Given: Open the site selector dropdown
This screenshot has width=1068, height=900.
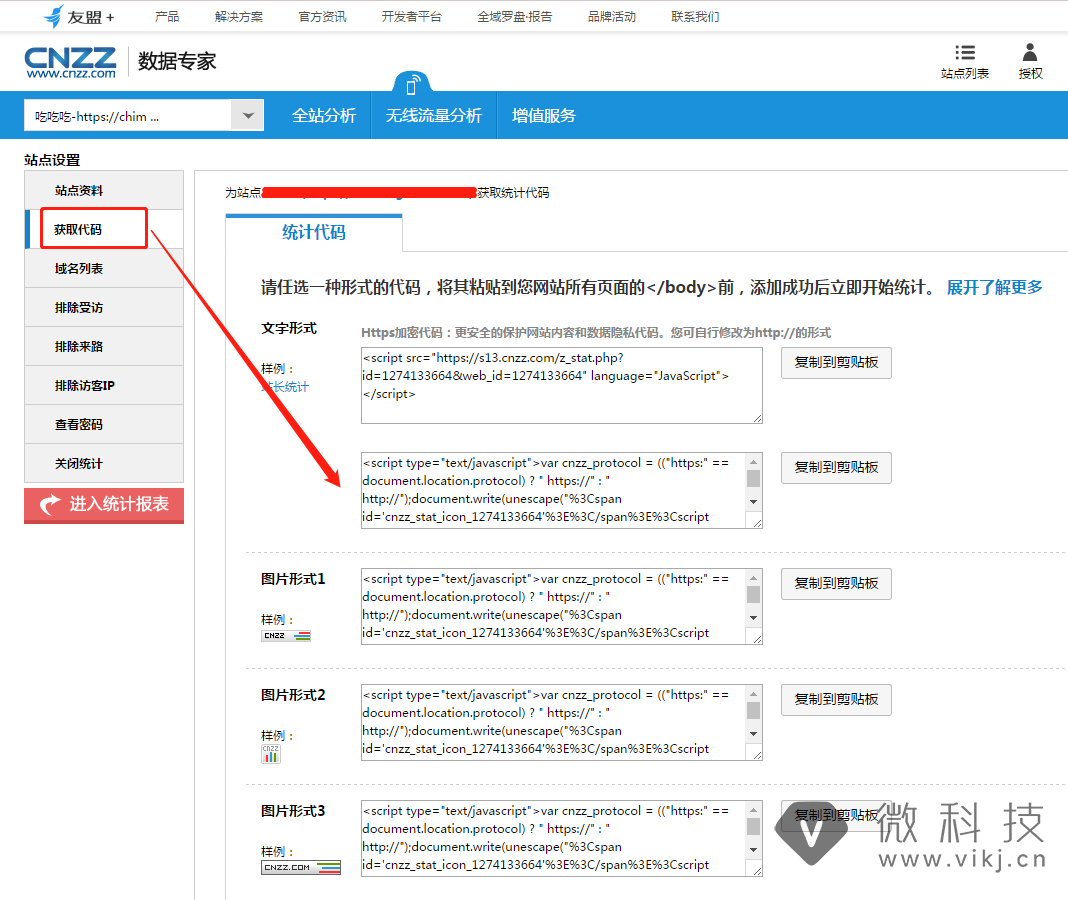Looking at the screenshot, I should point(247,116).
